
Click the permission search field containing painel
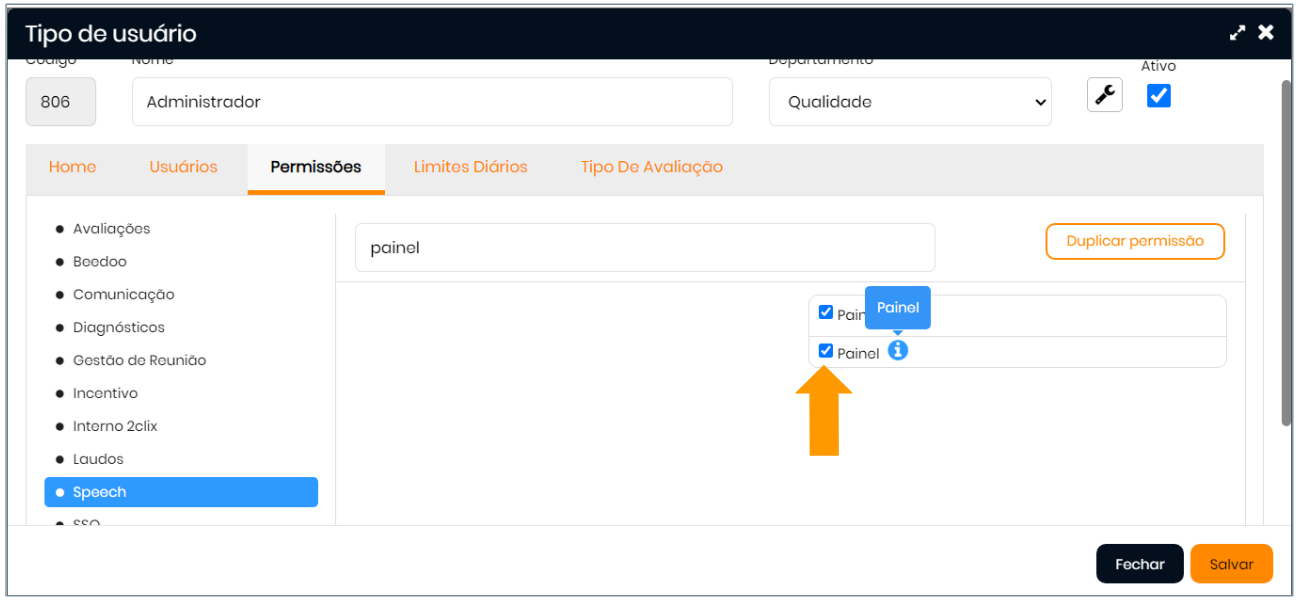point(644,248)
